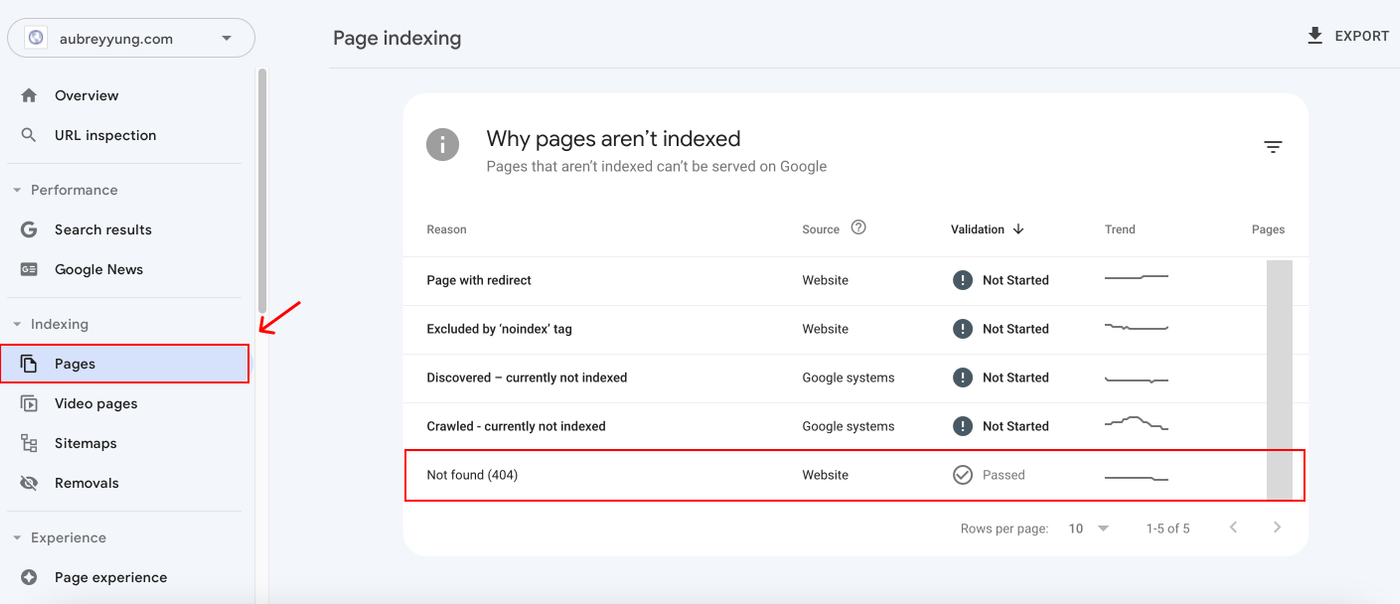The width and height of the screenshot is (1400, 604).
Task: Open the aubreyyung.com property dropdown
Action: click(x=227, y=36)
